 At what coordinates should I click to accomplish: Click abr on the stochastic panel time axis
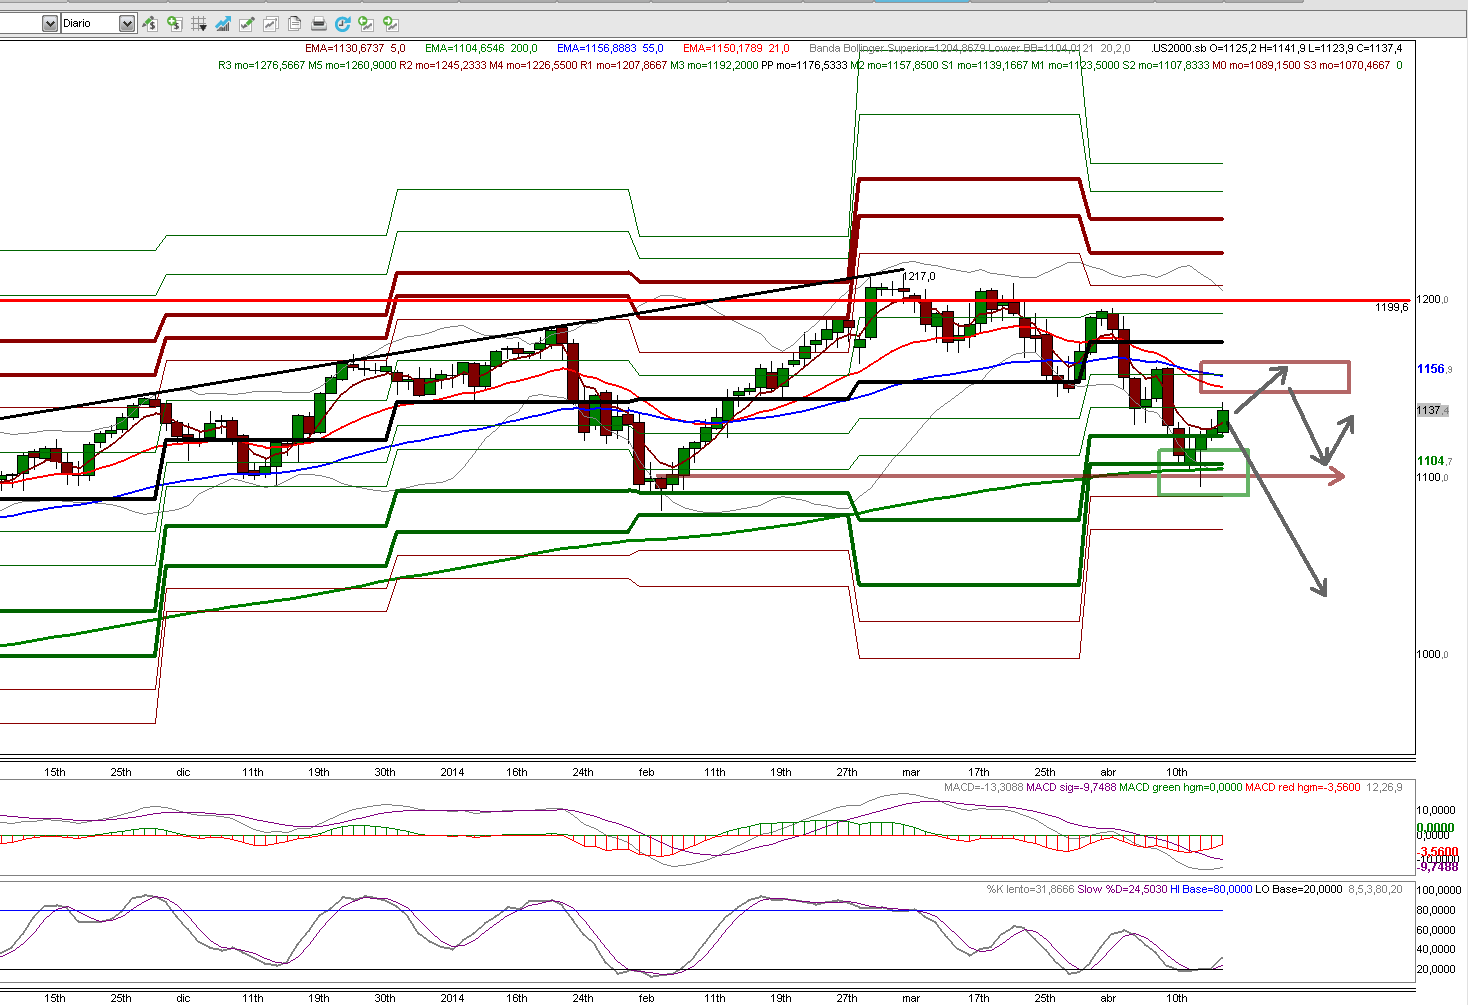(x=1108, y=998)
